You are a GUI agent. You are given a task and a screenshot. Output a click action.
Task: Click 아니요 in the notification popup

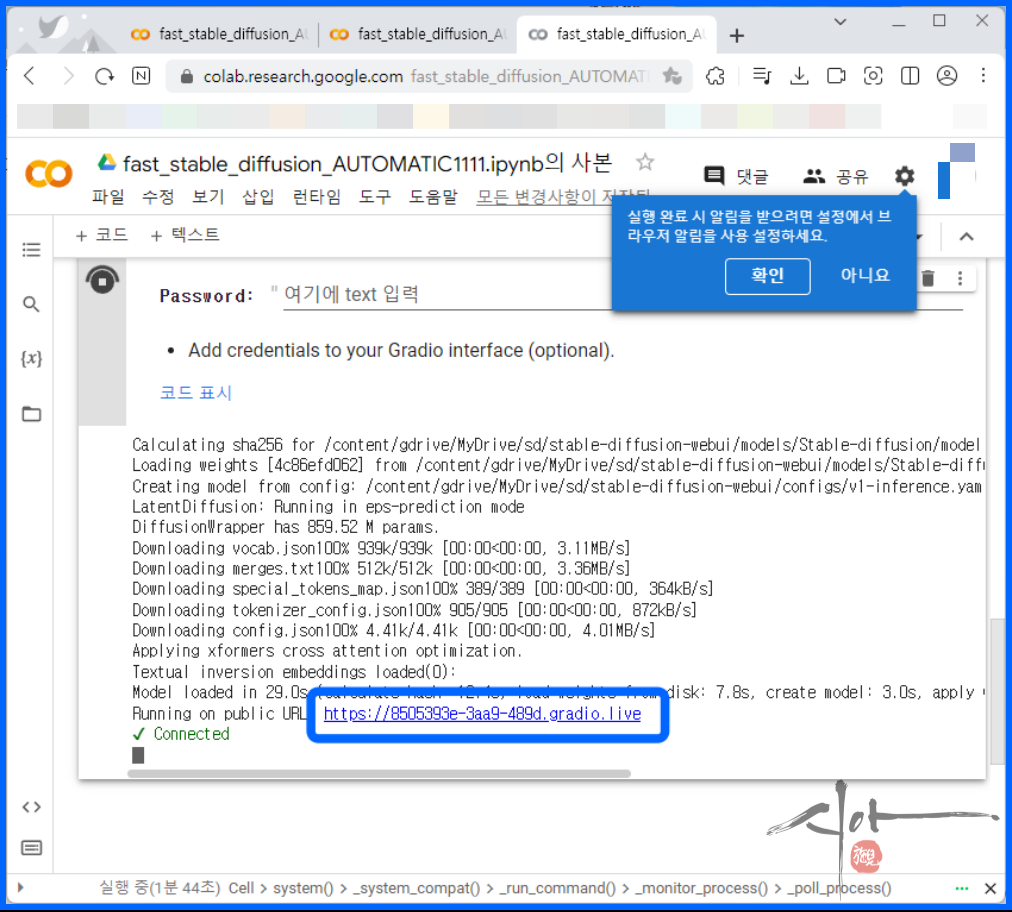click(x=865, y=276)
